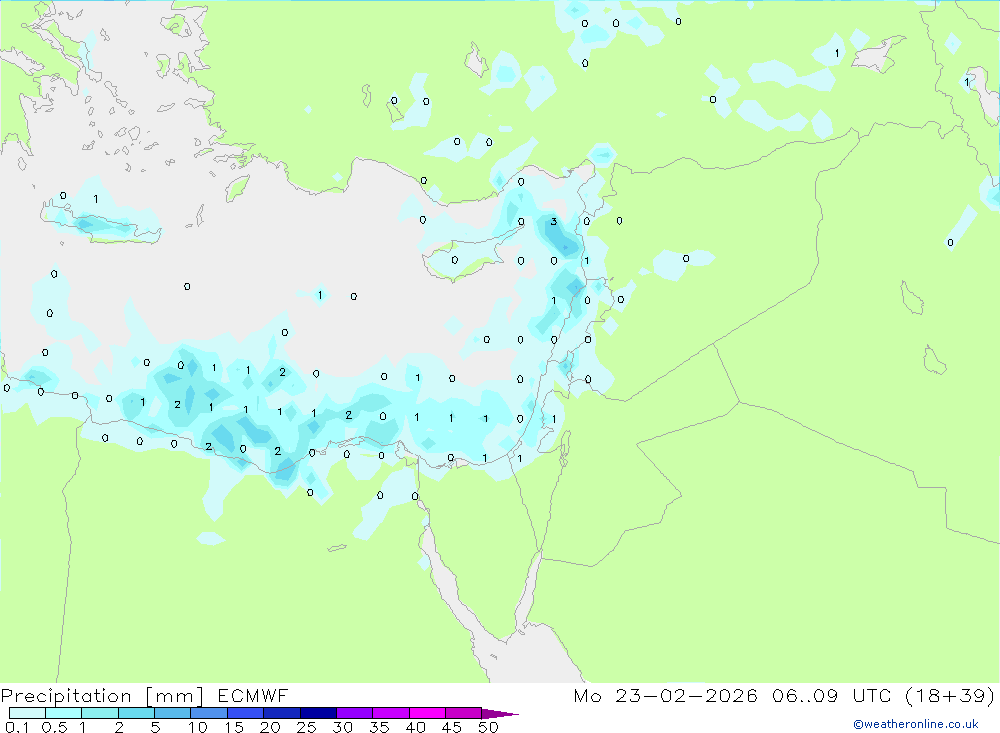Click the date 'Mo 23-02-2026'
The image size is (1000, 733).
pos(665,695)
